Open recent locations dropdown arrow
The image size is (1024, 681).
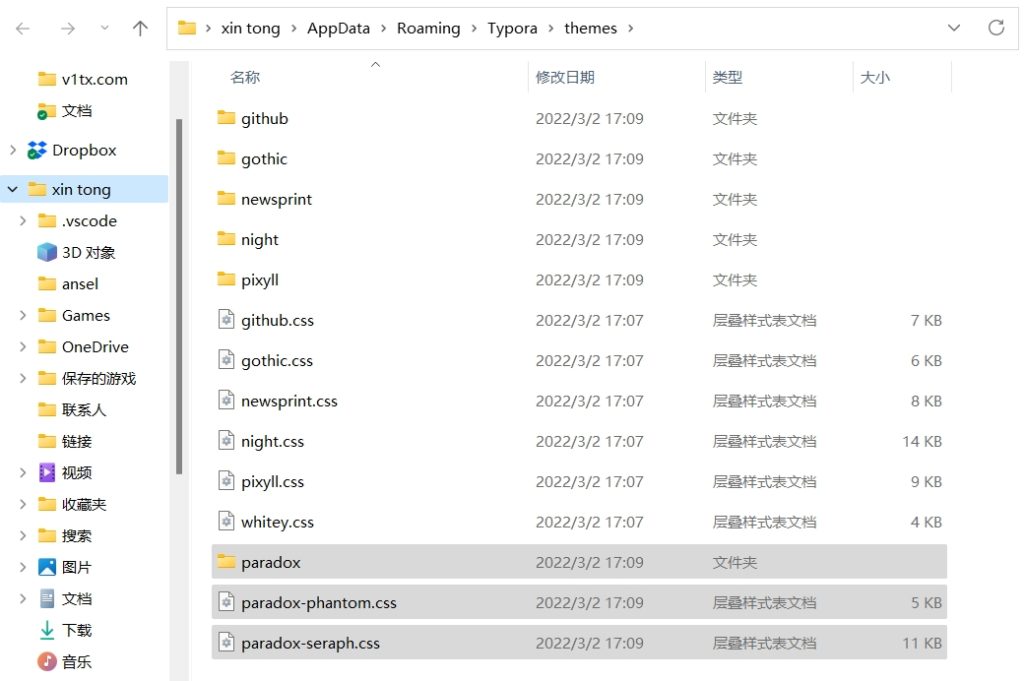click(104, 28)
